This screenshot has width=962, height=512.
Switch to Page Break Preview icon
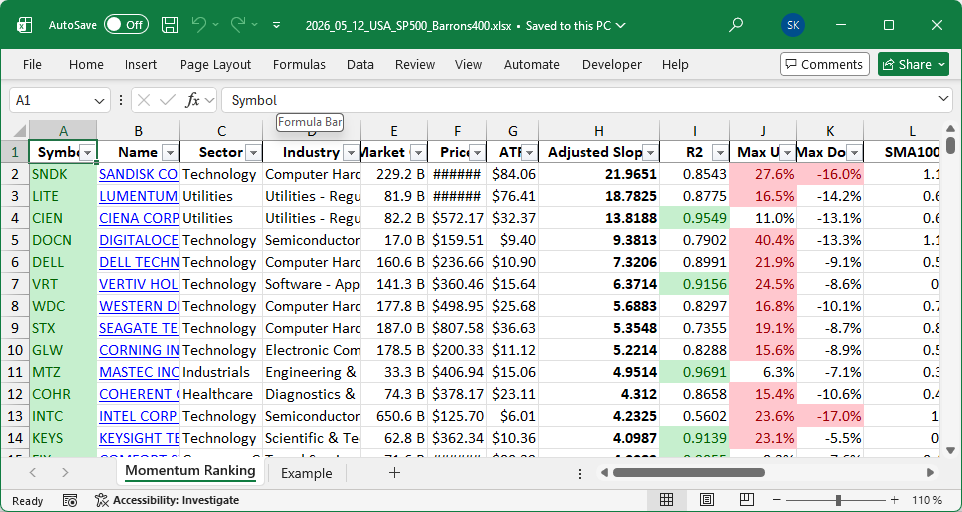click(x=746, y=500)
